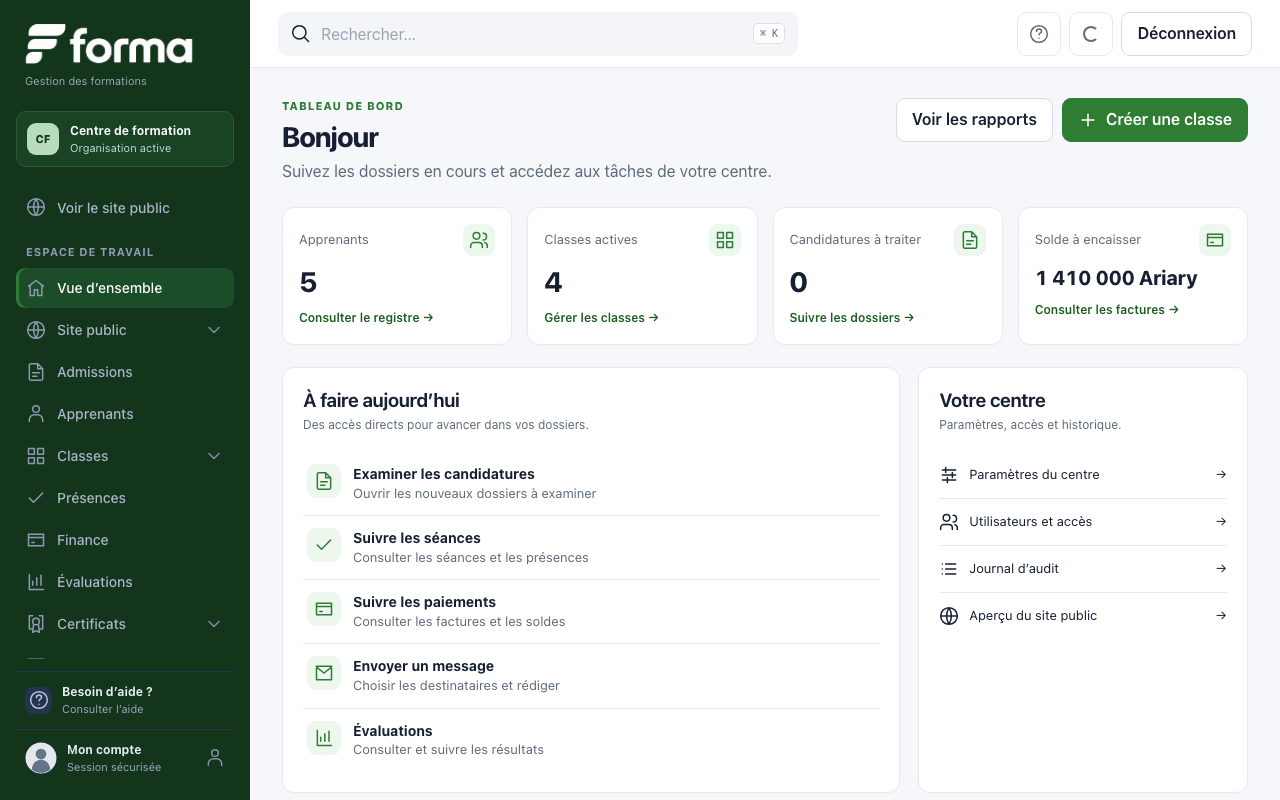Click the Déconnexion button

[1187, 34]
